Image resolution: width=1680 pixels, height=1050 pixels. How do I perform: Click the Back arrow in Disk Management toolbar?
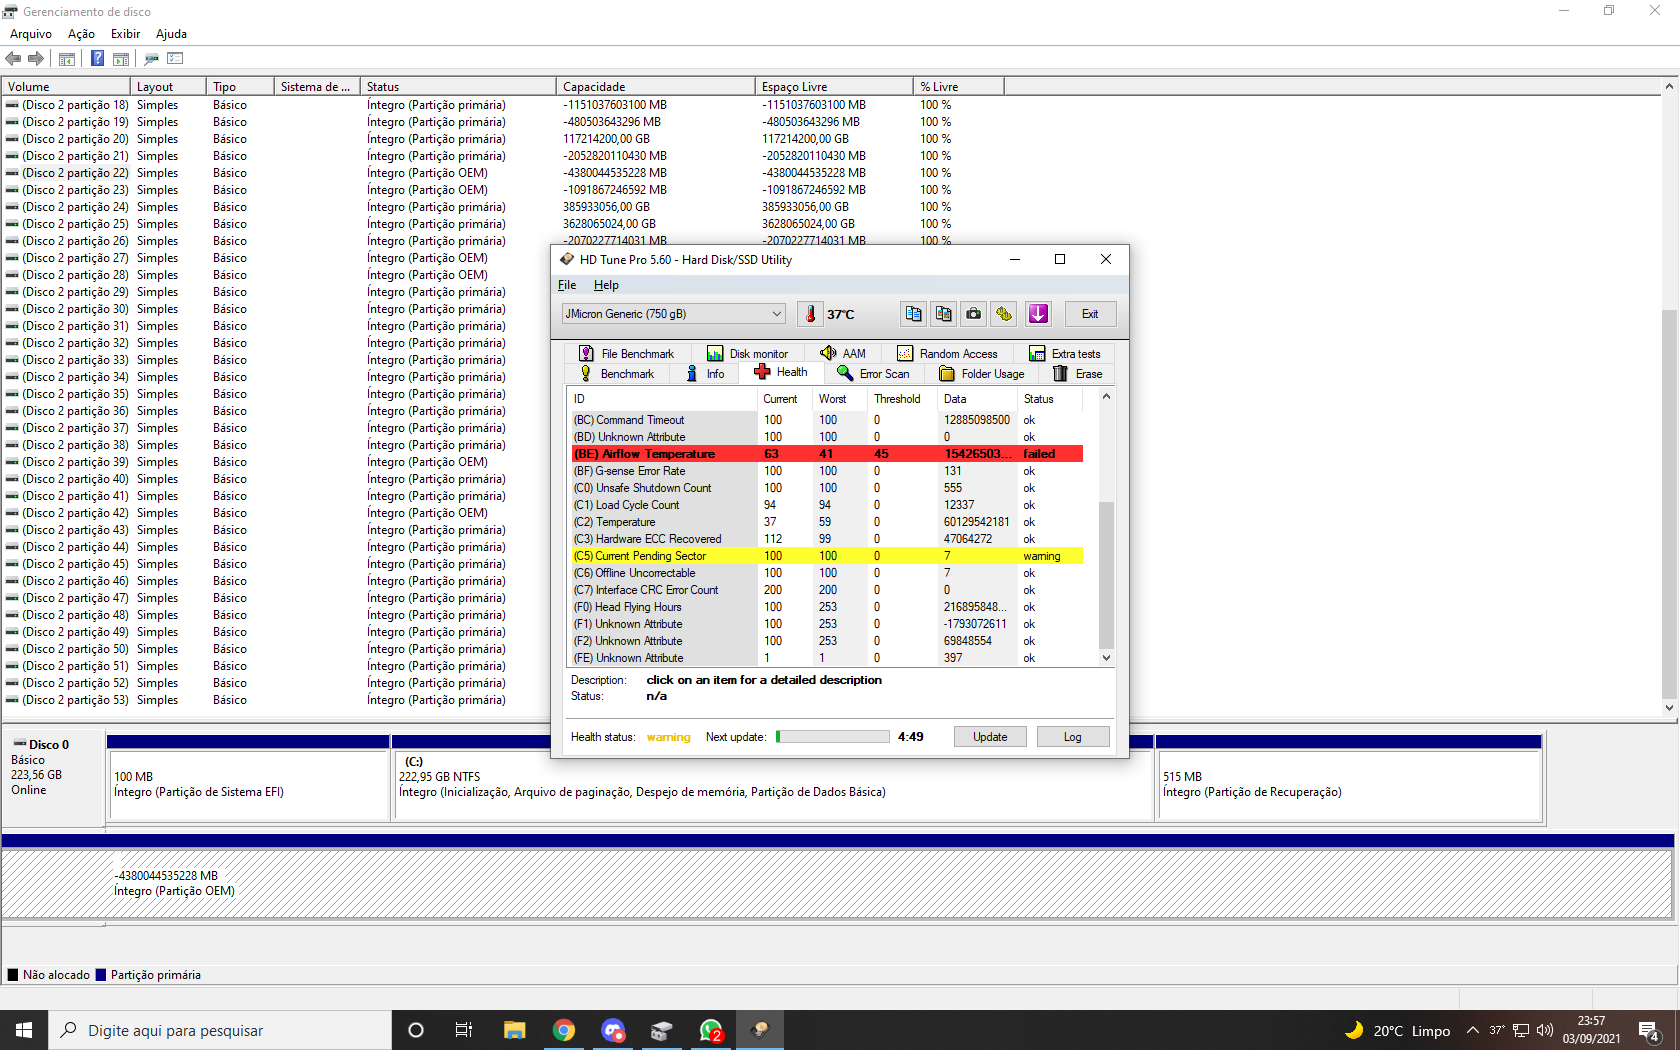pyautogui.click(x=13, y=58)
